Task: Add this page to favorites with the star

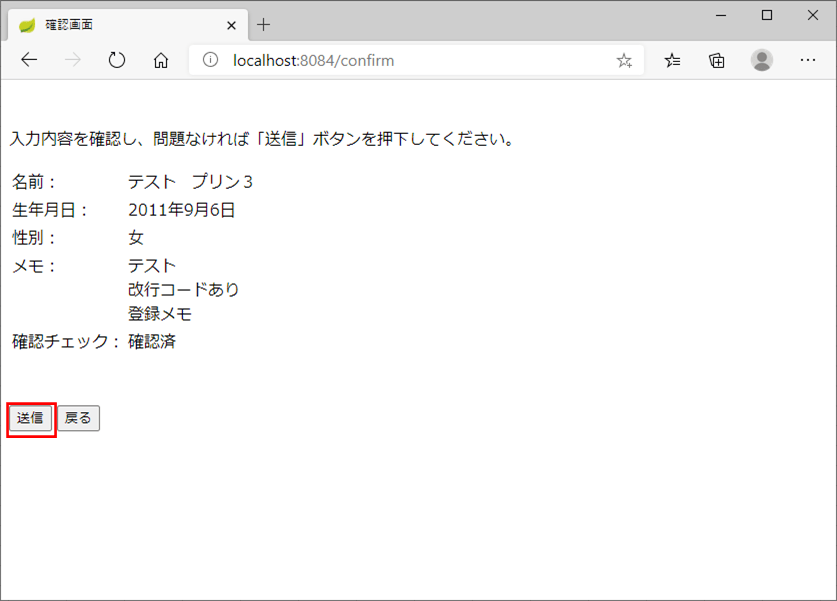Action: tap(624, 60)
